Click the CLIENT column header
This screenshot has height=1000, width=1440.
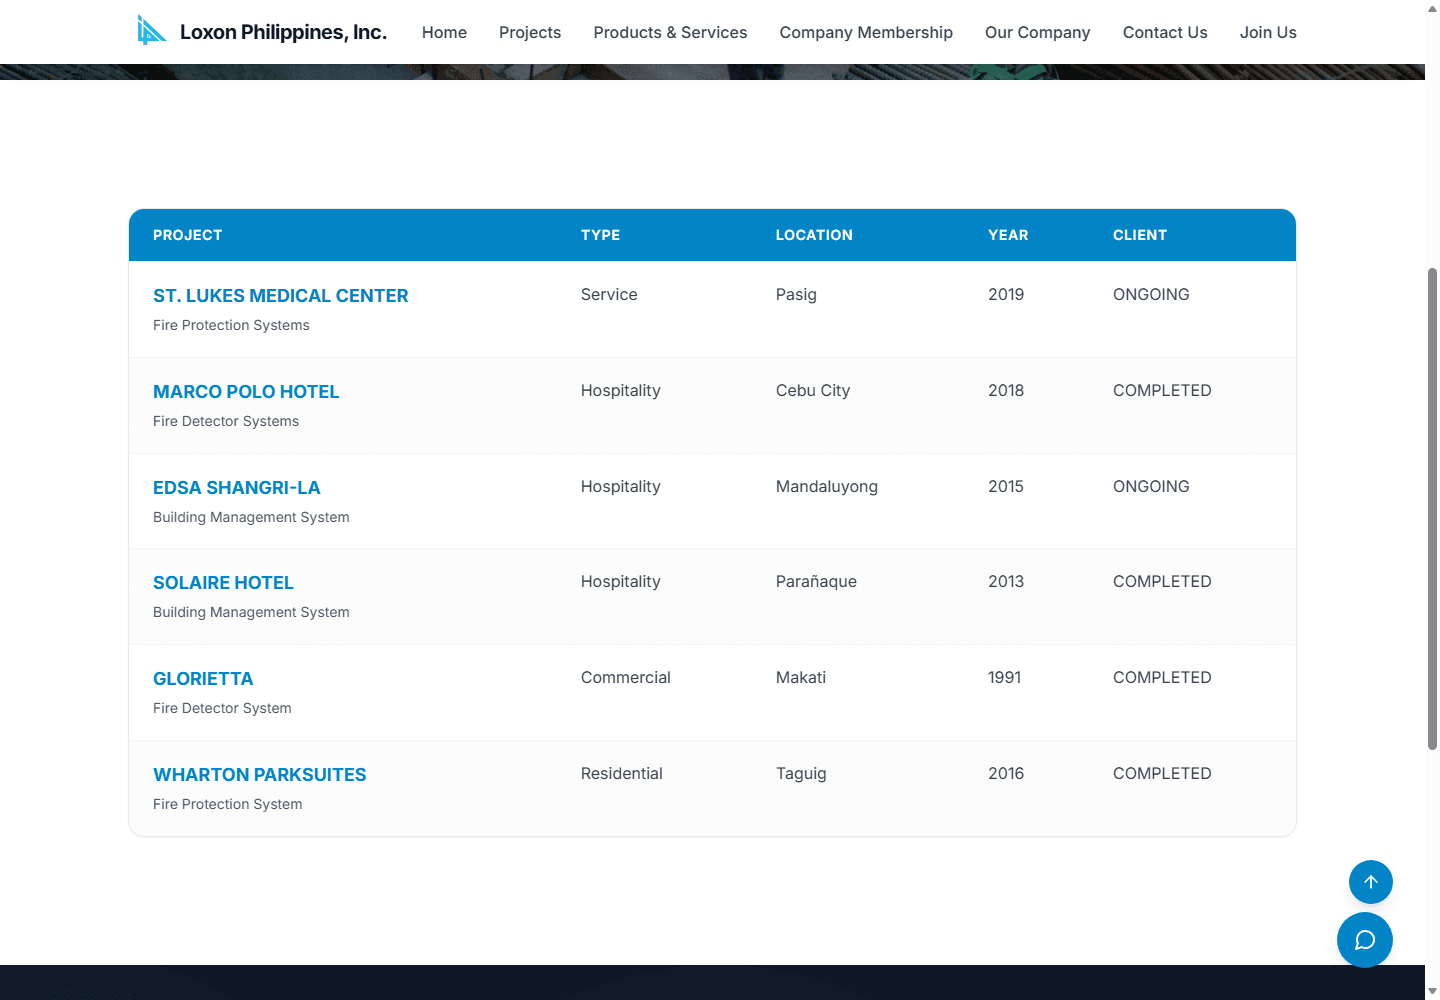(1140, 235)
